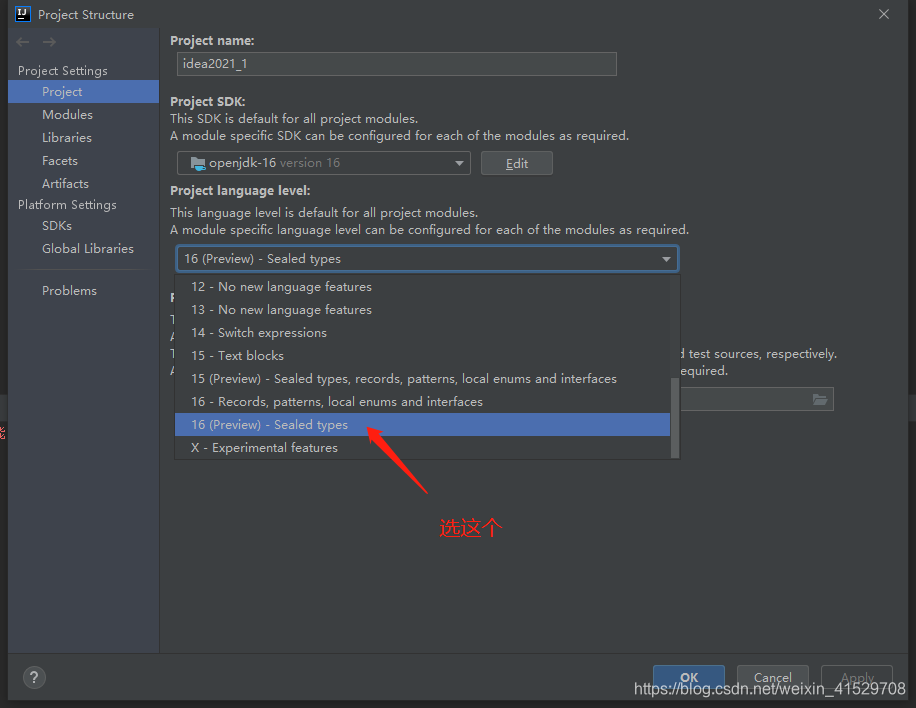Choose '16 (Preview) - Sealed types' list item

coord(422,425)
